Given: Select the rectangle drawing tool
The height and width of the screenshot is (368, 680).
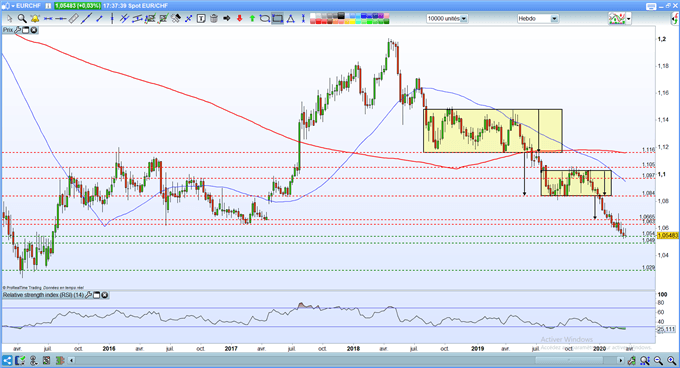Looking at the screenshot, I should (x=278, y=18).
